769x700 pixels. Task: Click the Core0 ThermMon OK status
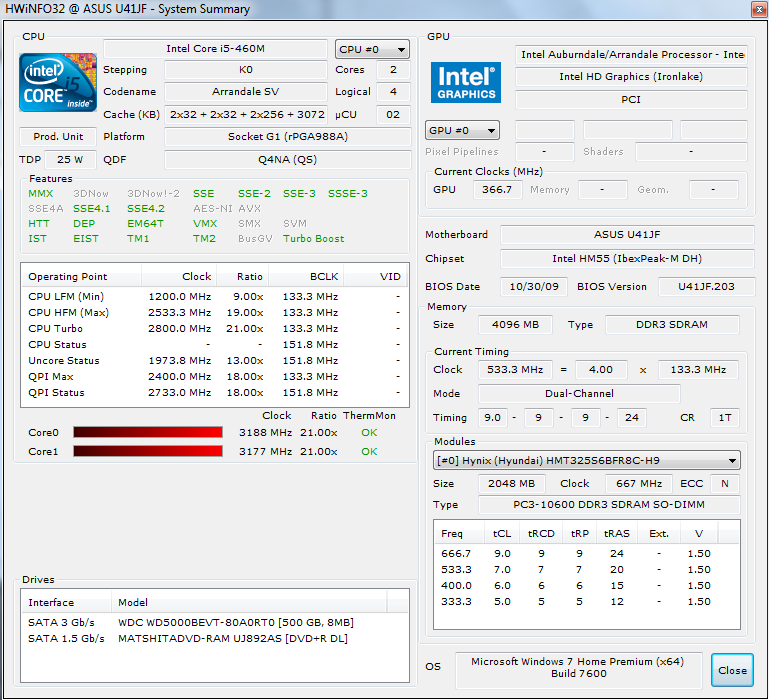[x=369, y=433]
